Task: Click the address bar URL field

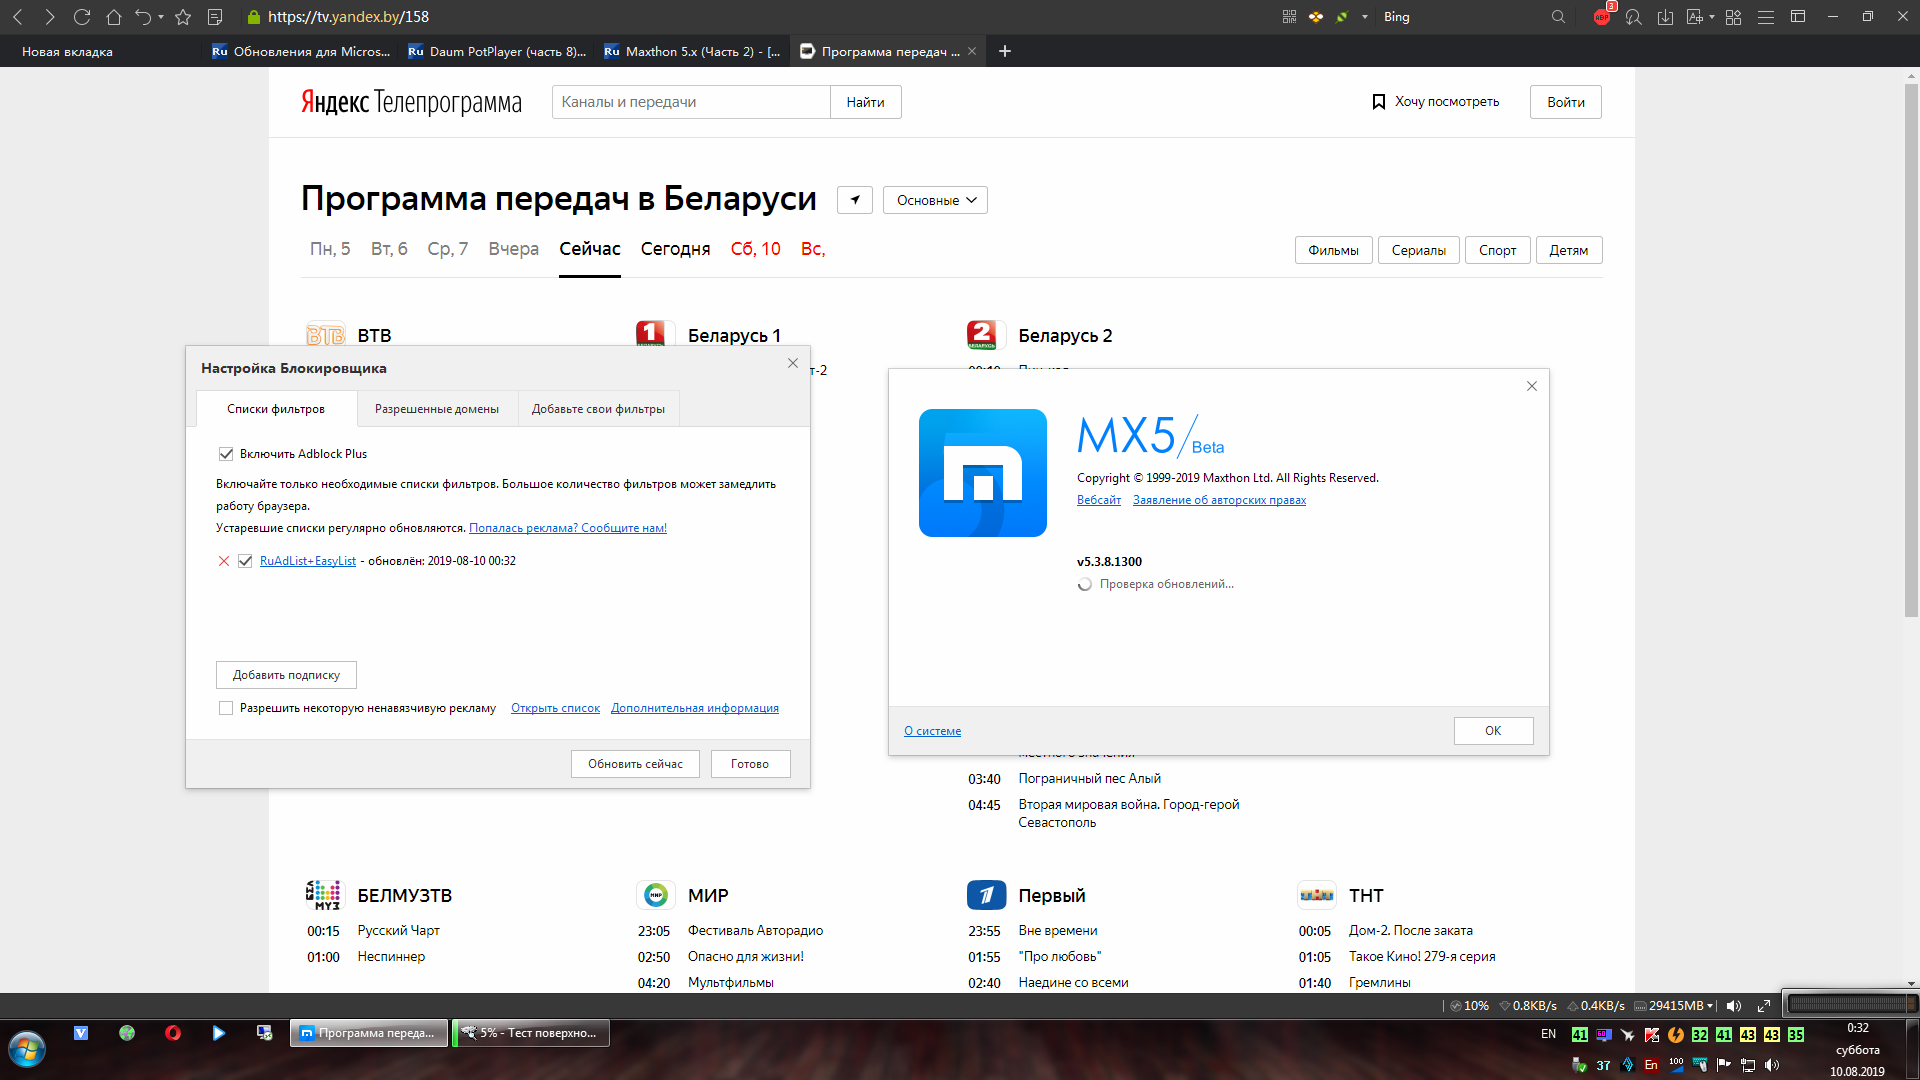Action: [760, 17]
